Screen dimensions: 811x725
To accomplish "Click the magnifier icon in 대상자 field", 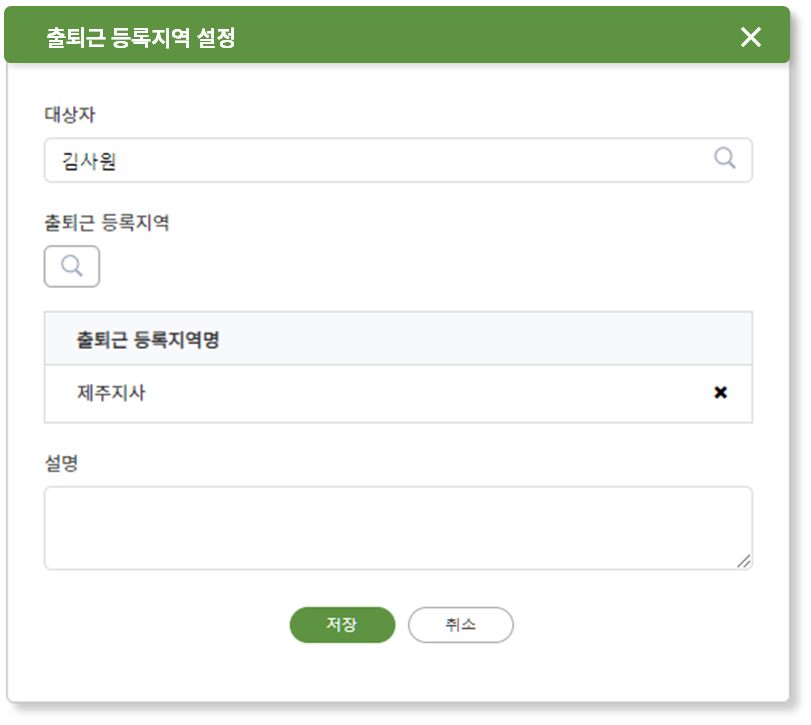I will pyautogui.click(x=724, y=158).
